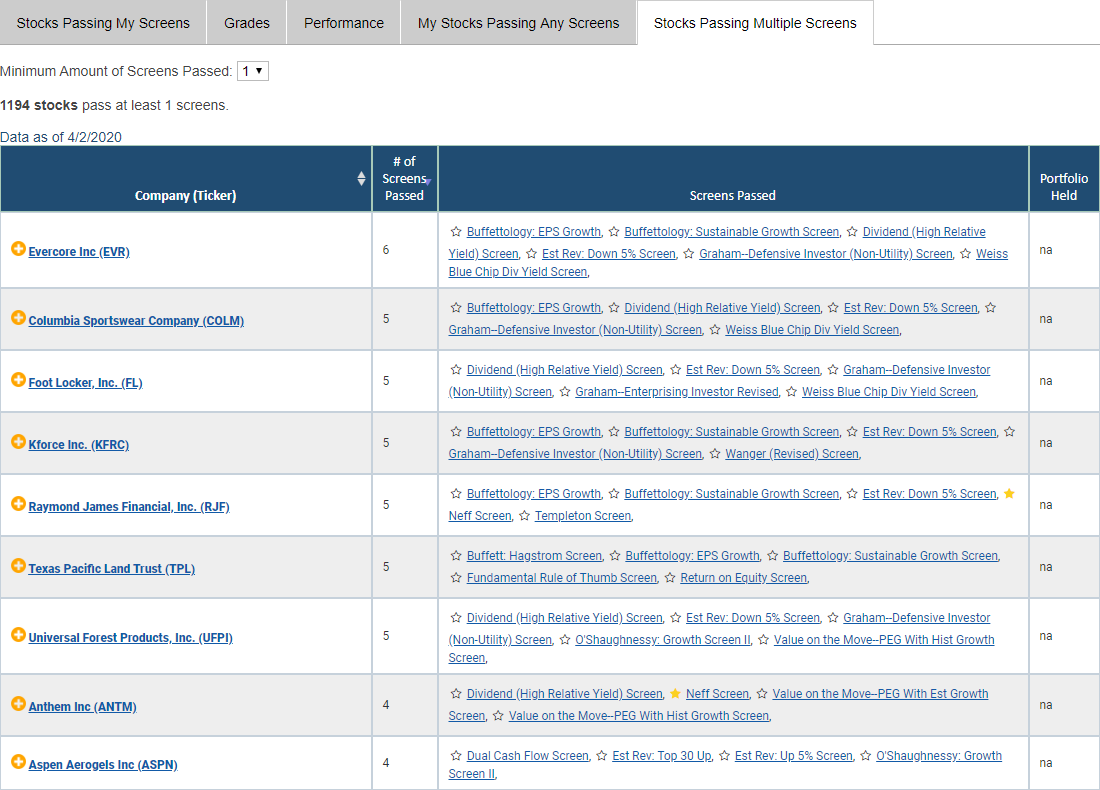Switch to Stocks Passing My Screens tab
The height and width of the screenshot is (790, 1100).
pyautogui.click(x=103, y=23)
